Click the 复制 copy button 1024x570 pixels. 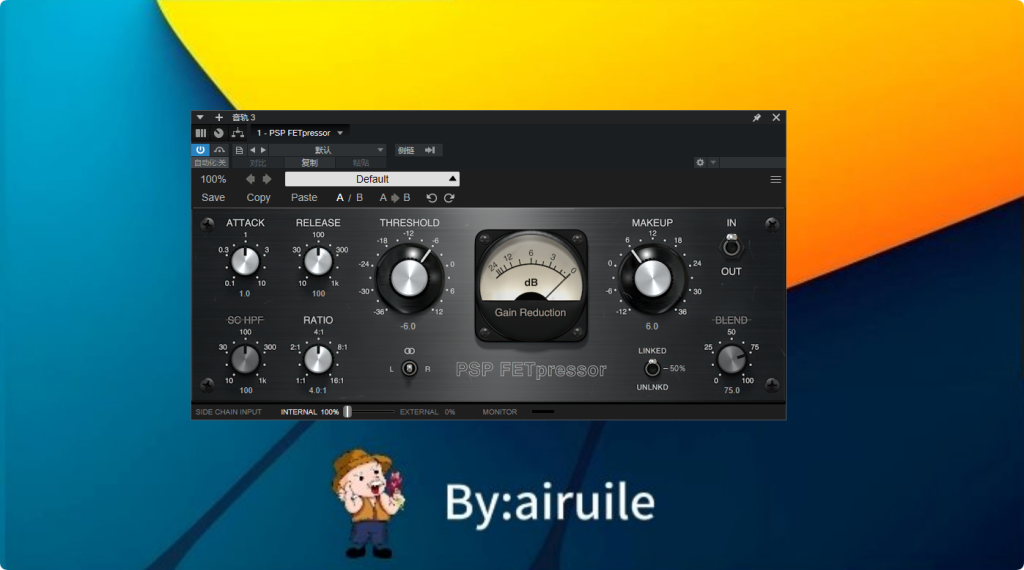click(310, 163)
